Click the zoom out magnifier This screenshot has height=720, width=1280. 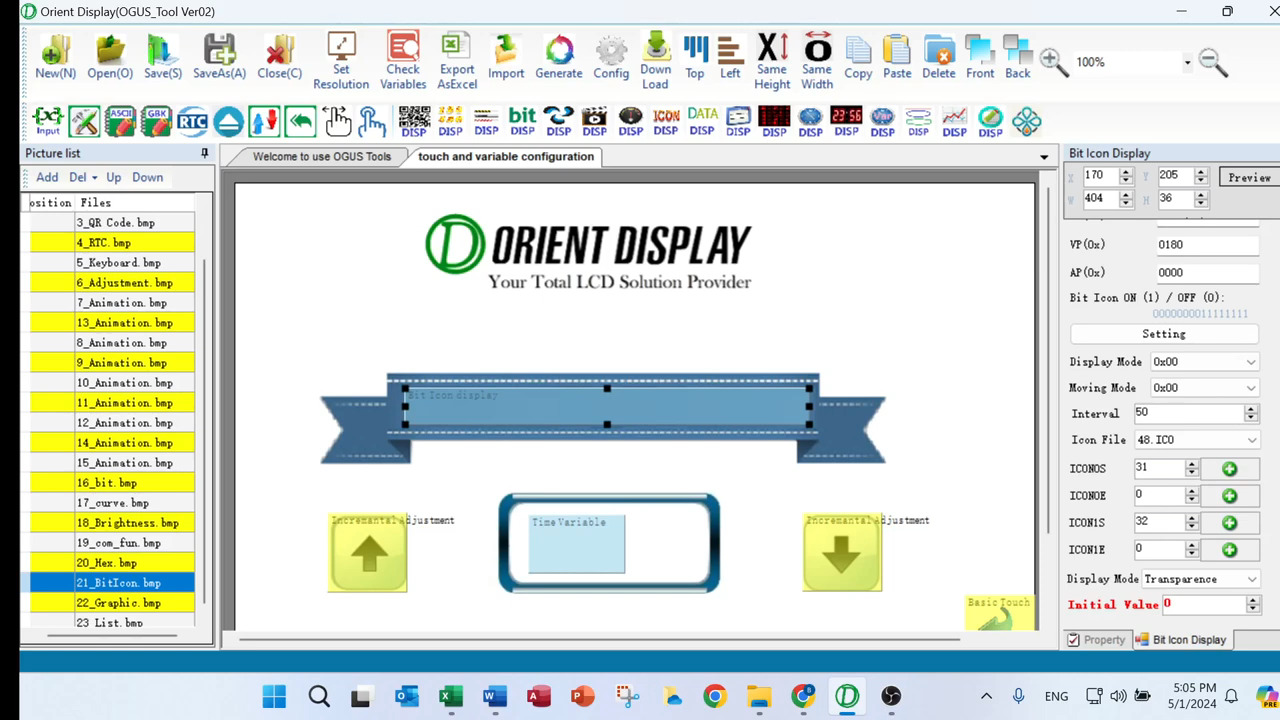click(x=1213, y=62)
